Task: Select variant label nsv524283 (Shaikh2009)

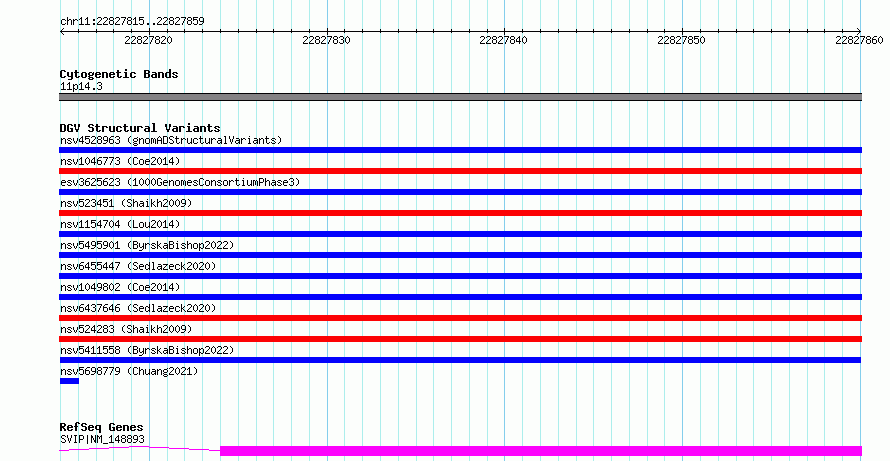Action: pos(126,329)
